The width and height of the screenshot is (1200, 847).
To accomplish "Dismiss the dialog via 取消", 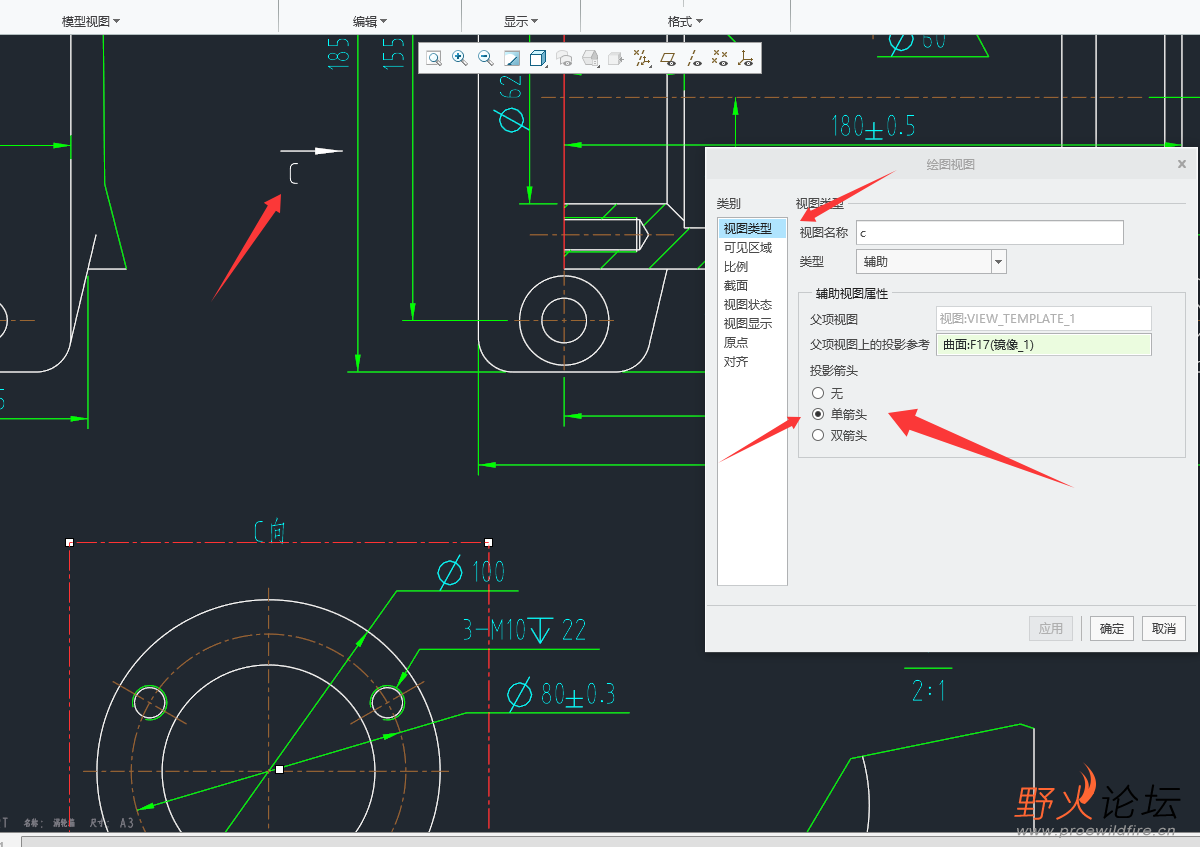I will click(x=1163, y=628).
